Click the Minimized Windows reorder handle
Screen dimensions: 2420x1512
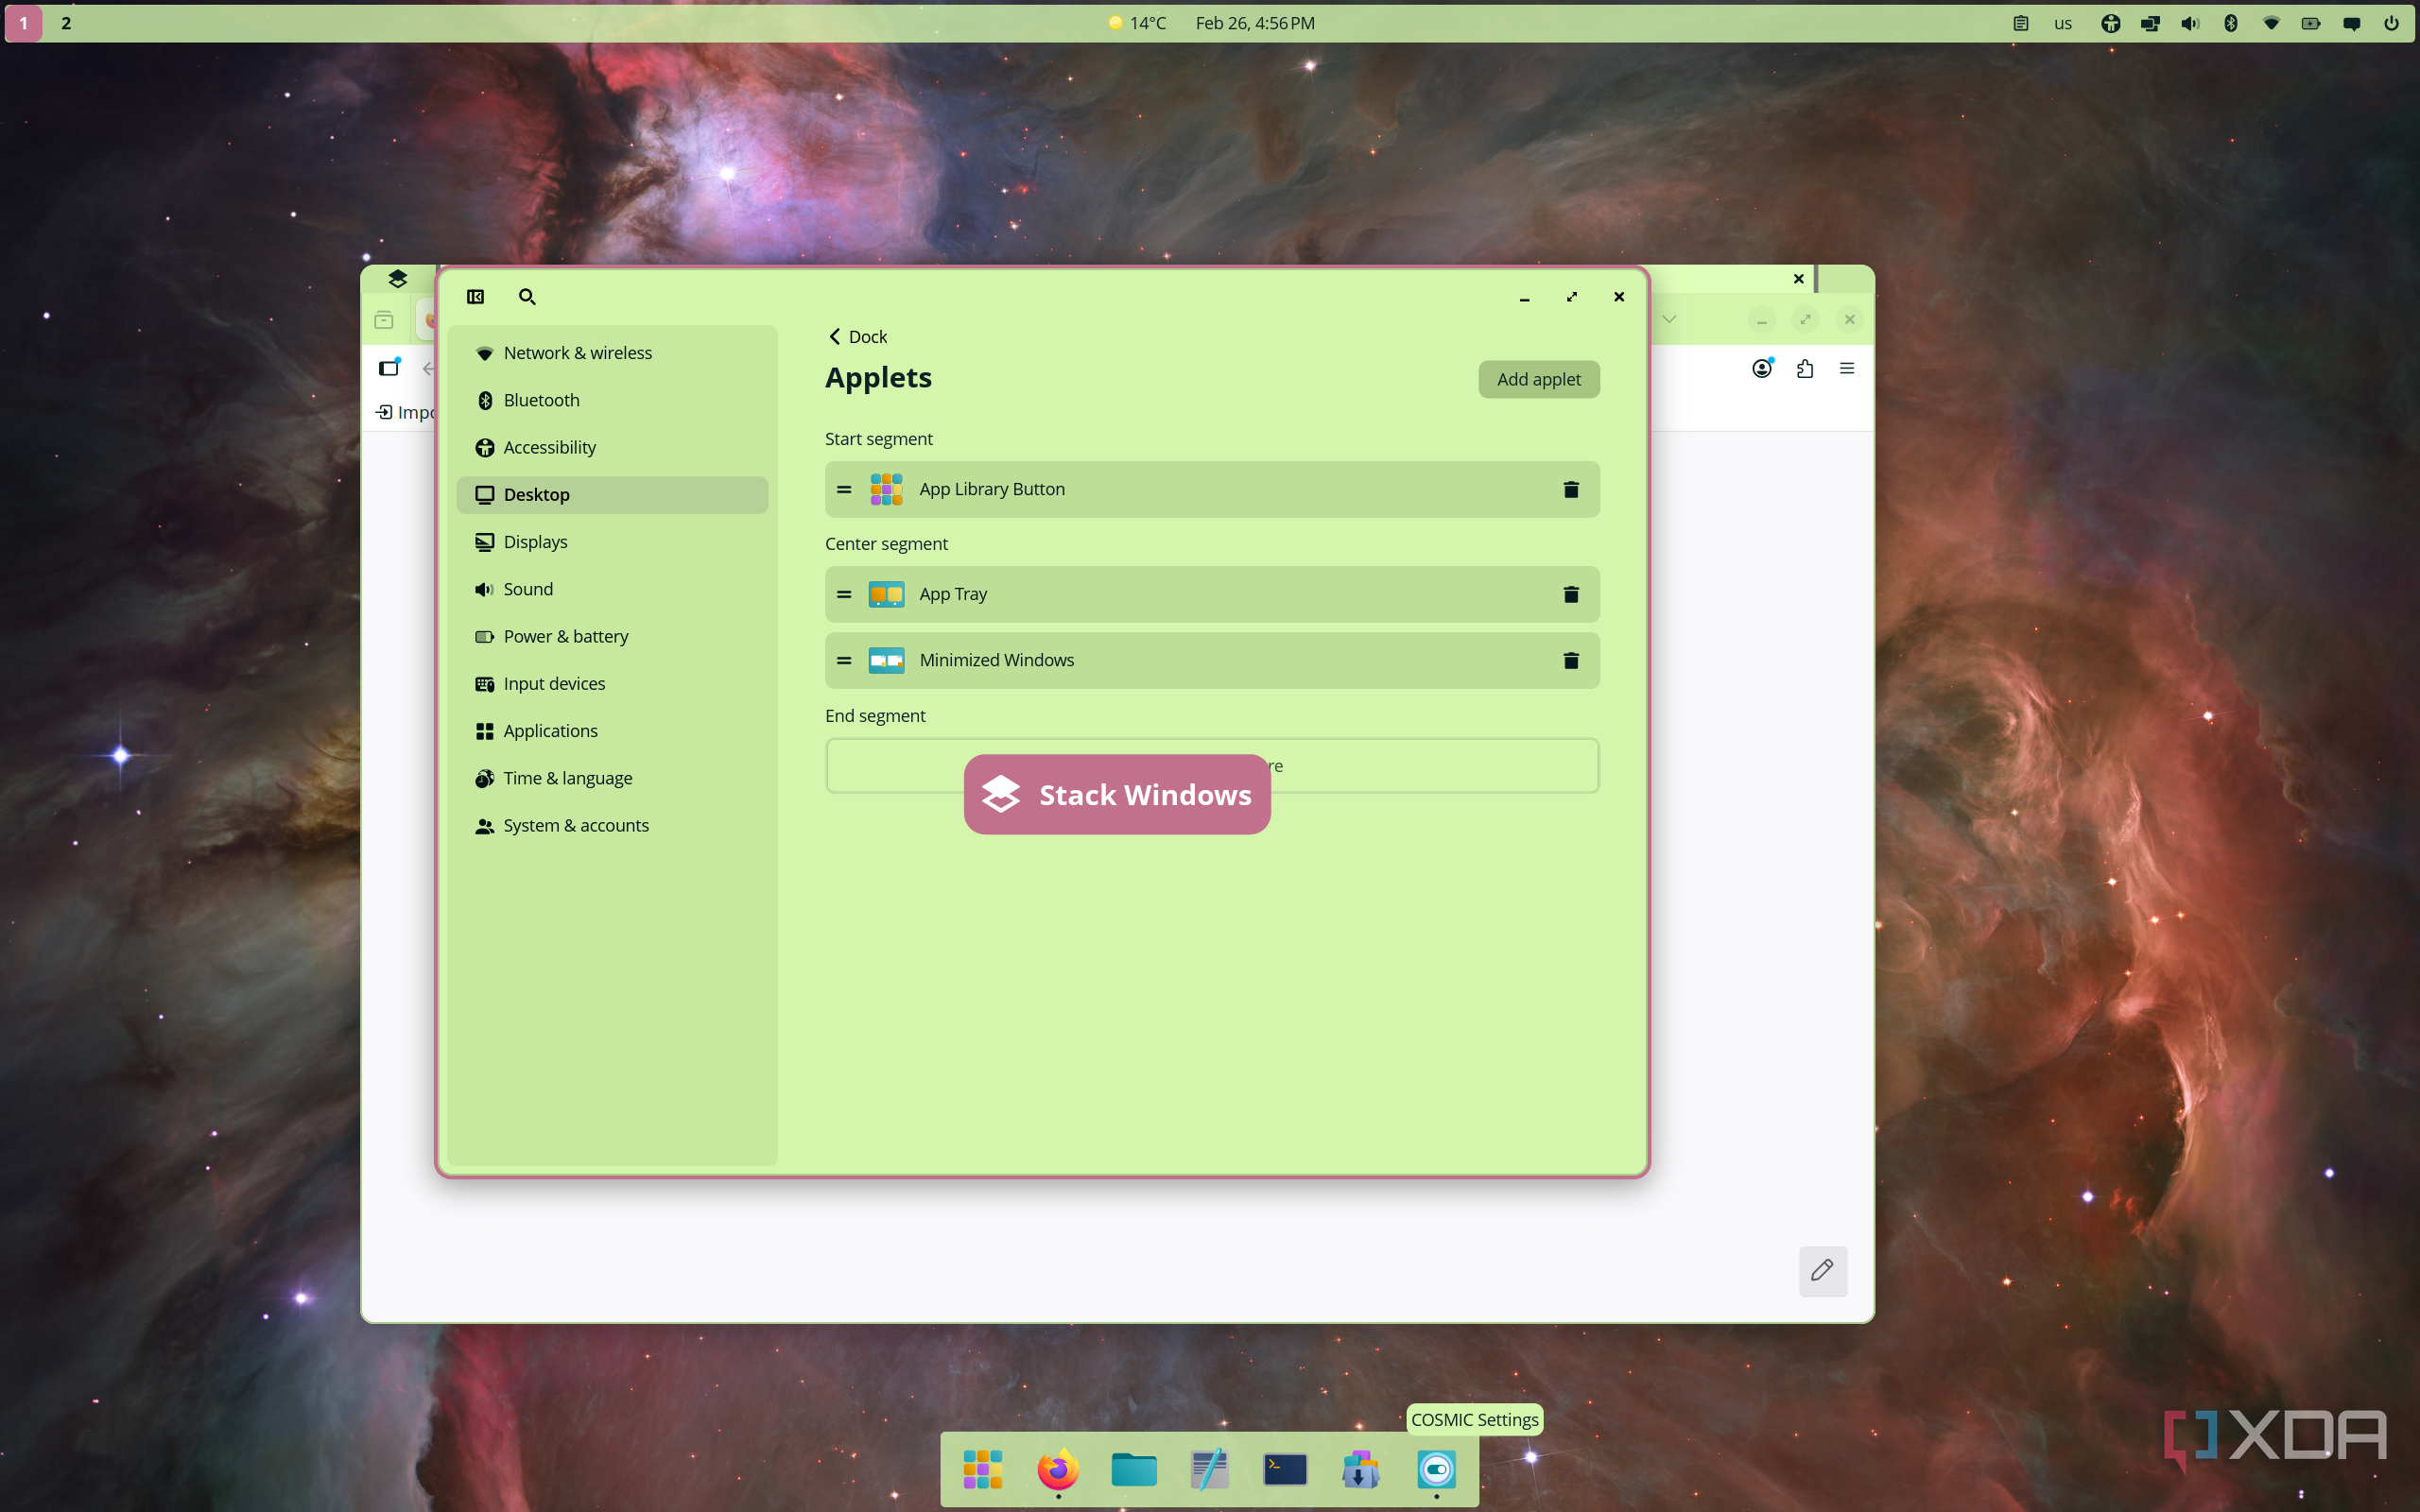844,660
